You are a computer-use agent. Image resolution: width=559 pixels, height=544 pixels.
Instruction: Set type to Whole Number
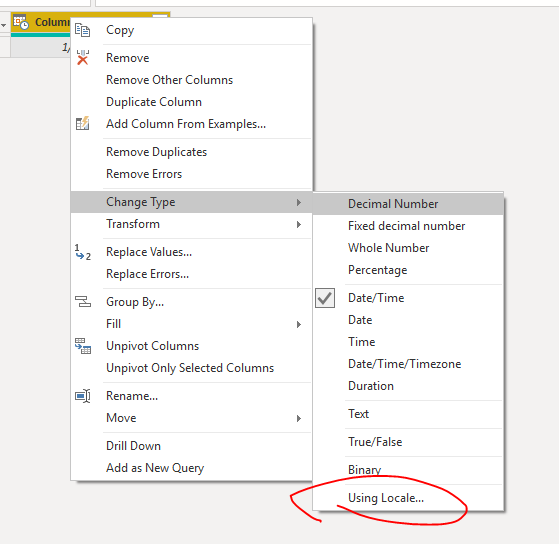(408, 248)
